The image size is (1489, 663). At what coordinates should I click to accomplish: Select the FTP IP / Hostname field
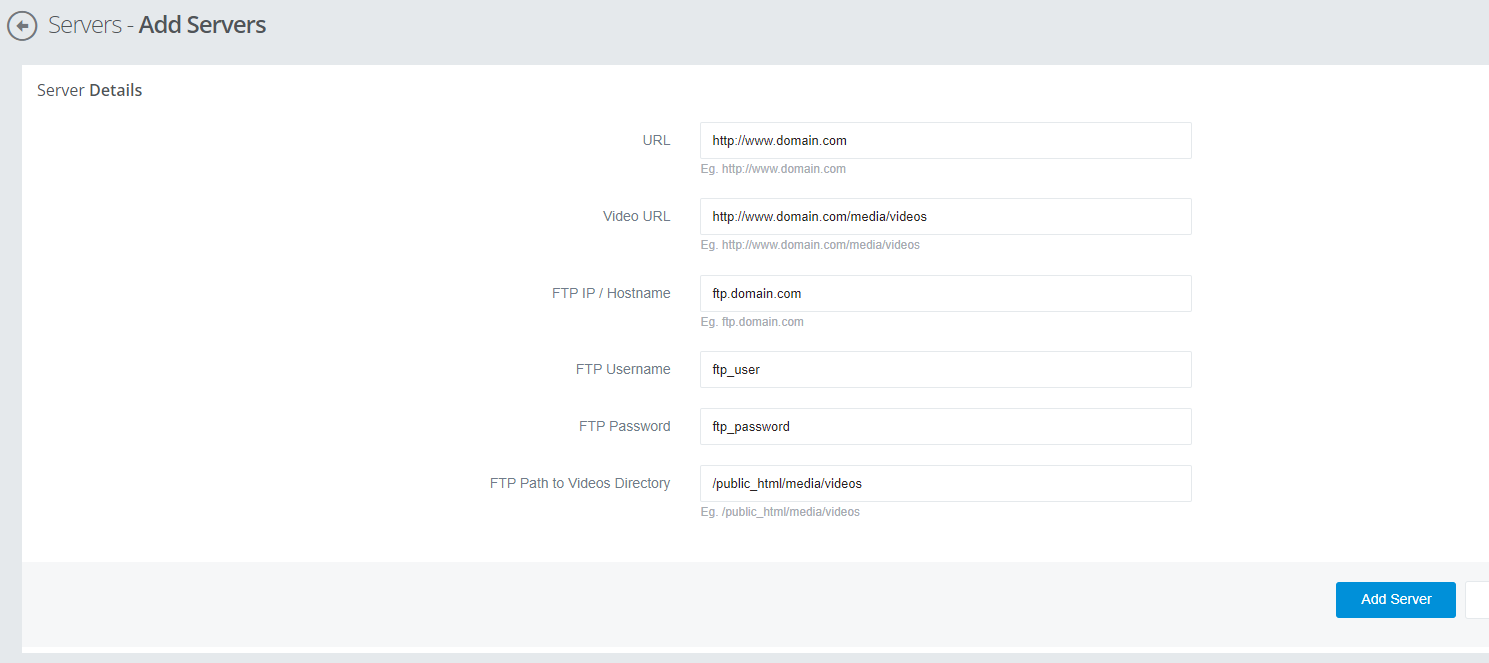[x=945, y=293]
